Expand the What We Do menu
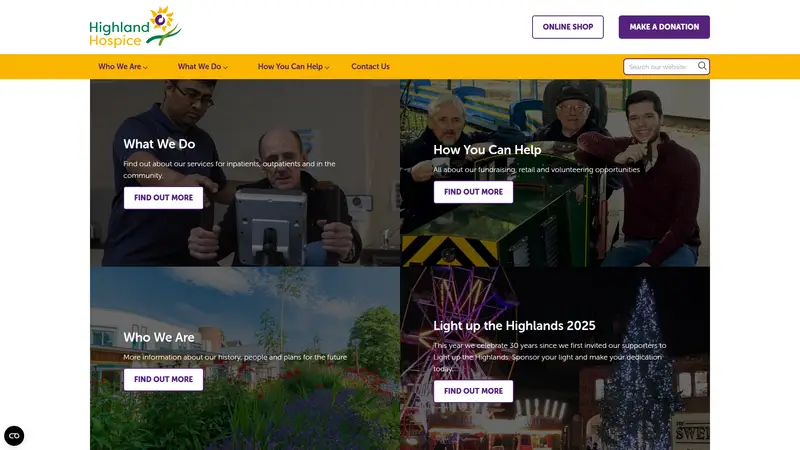 coord(203,67)
